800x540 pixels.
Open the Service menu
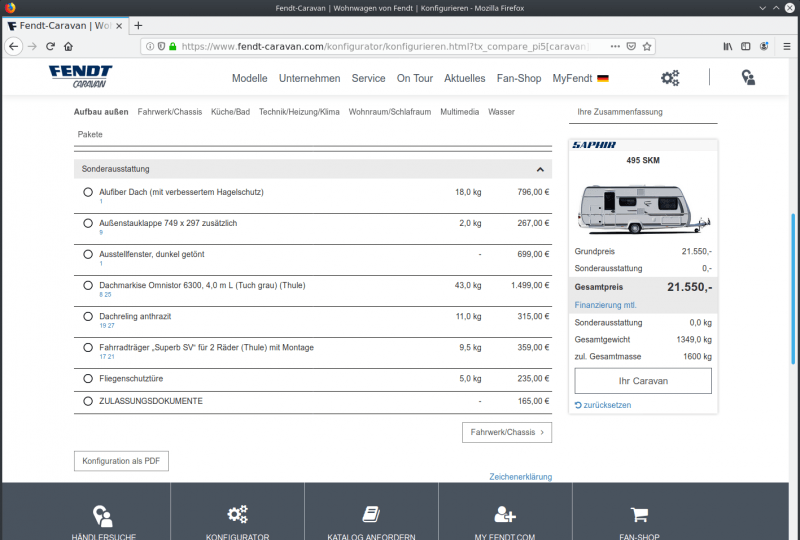368,79
